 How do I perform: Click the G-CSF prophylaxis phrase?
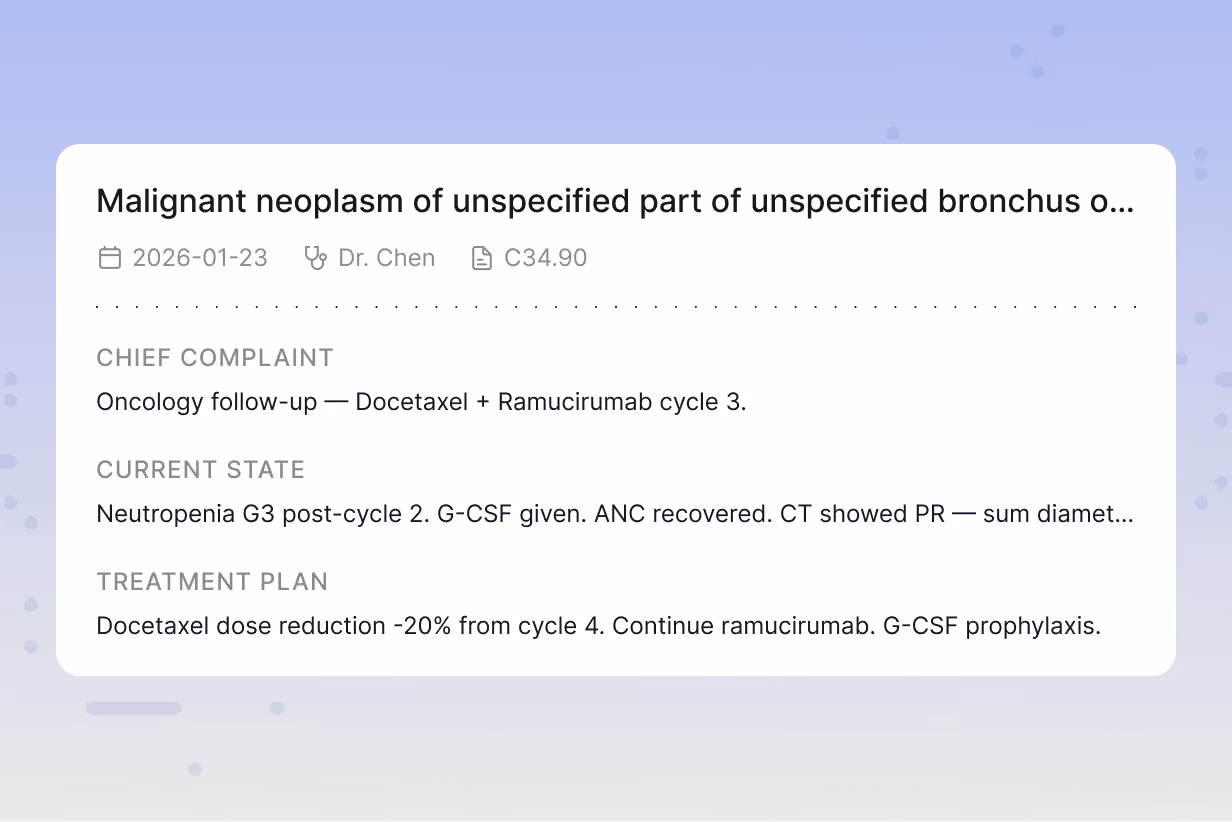coord(992,626)
